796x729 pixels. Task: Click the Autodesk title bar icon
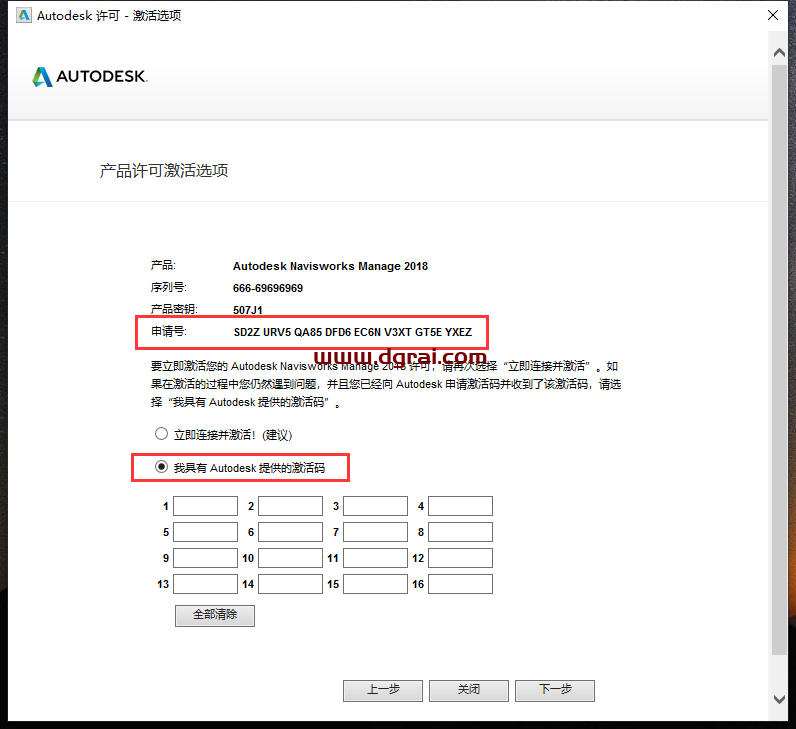pos(23,15)
